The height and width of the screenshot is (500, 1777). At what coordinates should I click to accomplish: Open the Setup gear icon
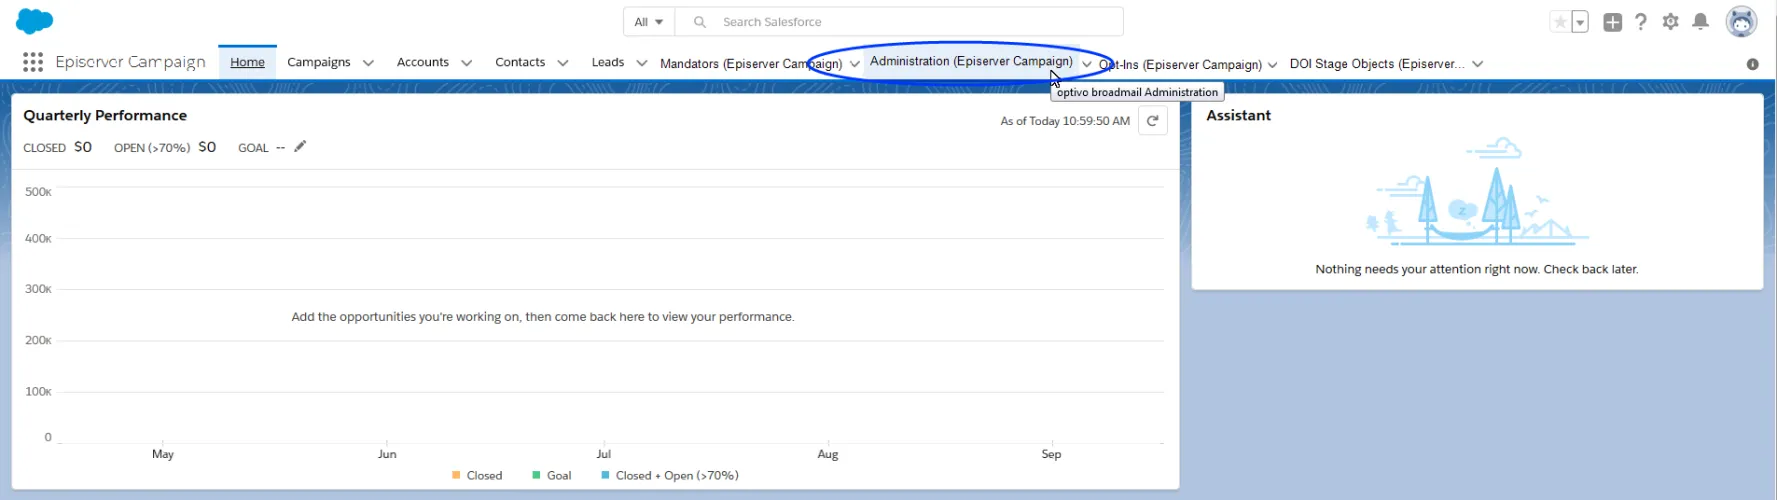tap(1670, 22)
